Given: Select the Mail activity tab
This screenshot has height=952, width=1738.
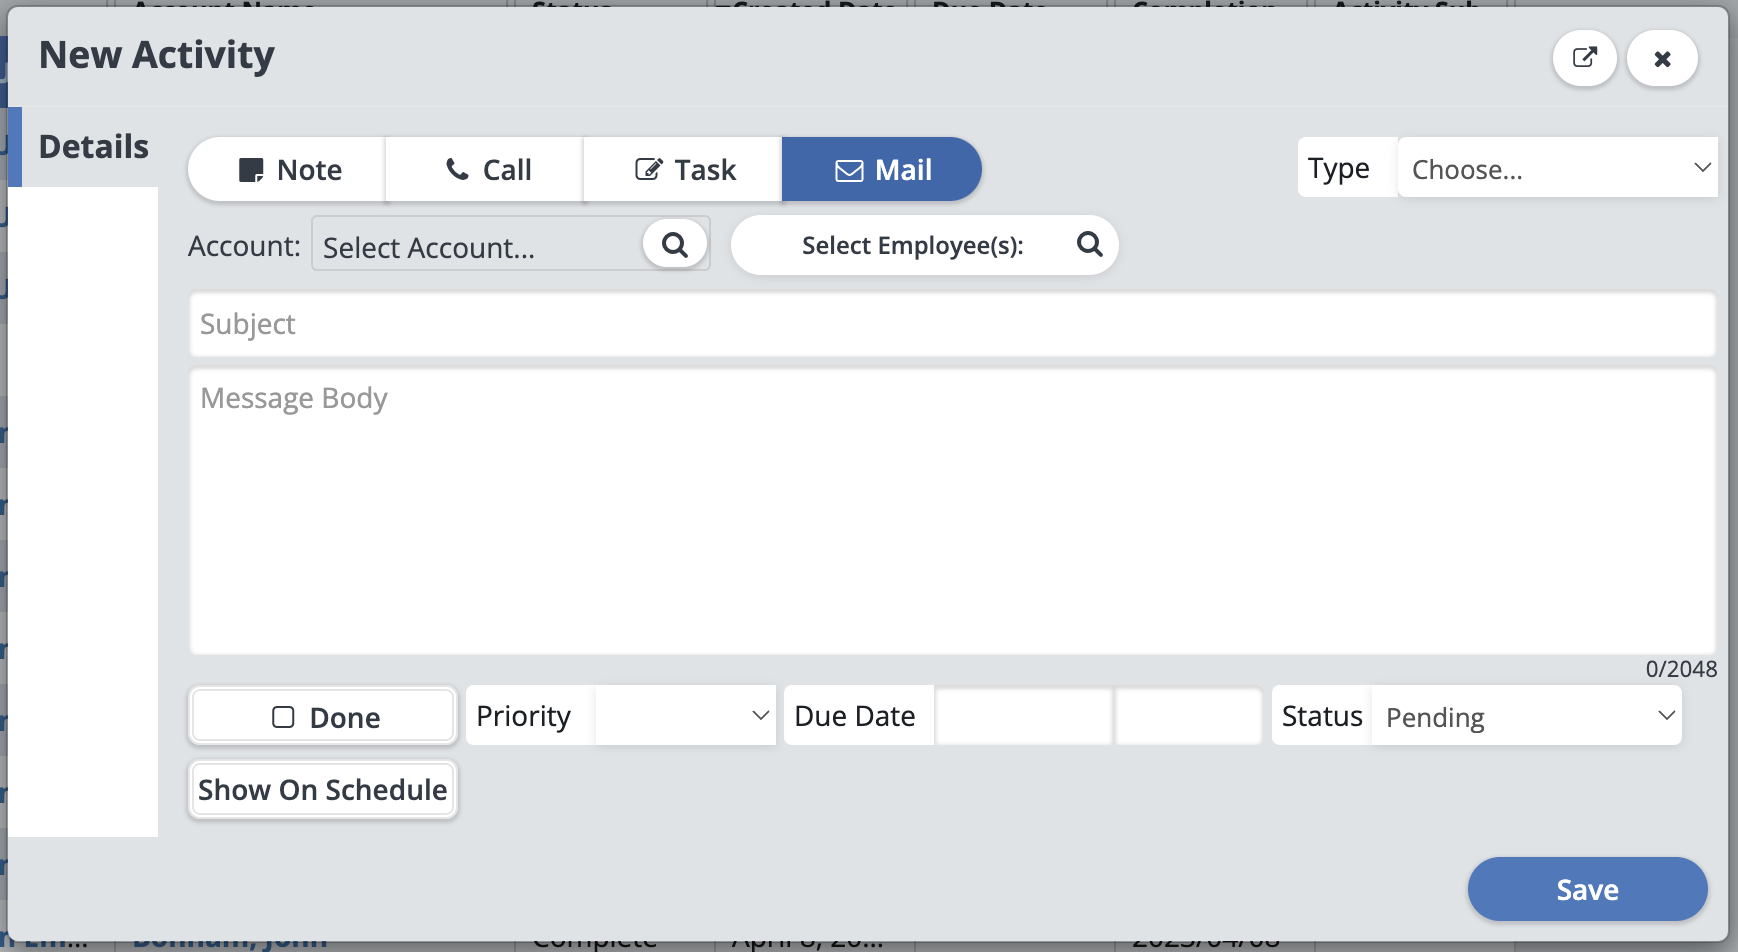Looking at the screenshot, I should (882, 170).
